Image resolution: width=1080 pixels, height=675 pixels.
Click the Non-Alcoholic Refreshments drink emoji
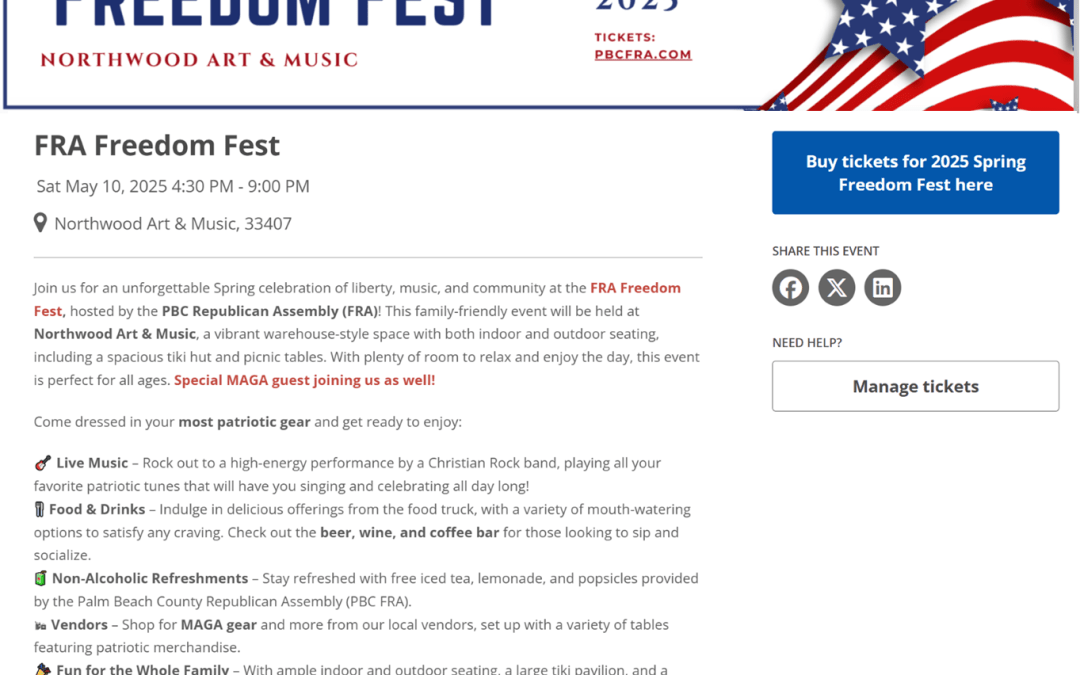click(41, 578)
